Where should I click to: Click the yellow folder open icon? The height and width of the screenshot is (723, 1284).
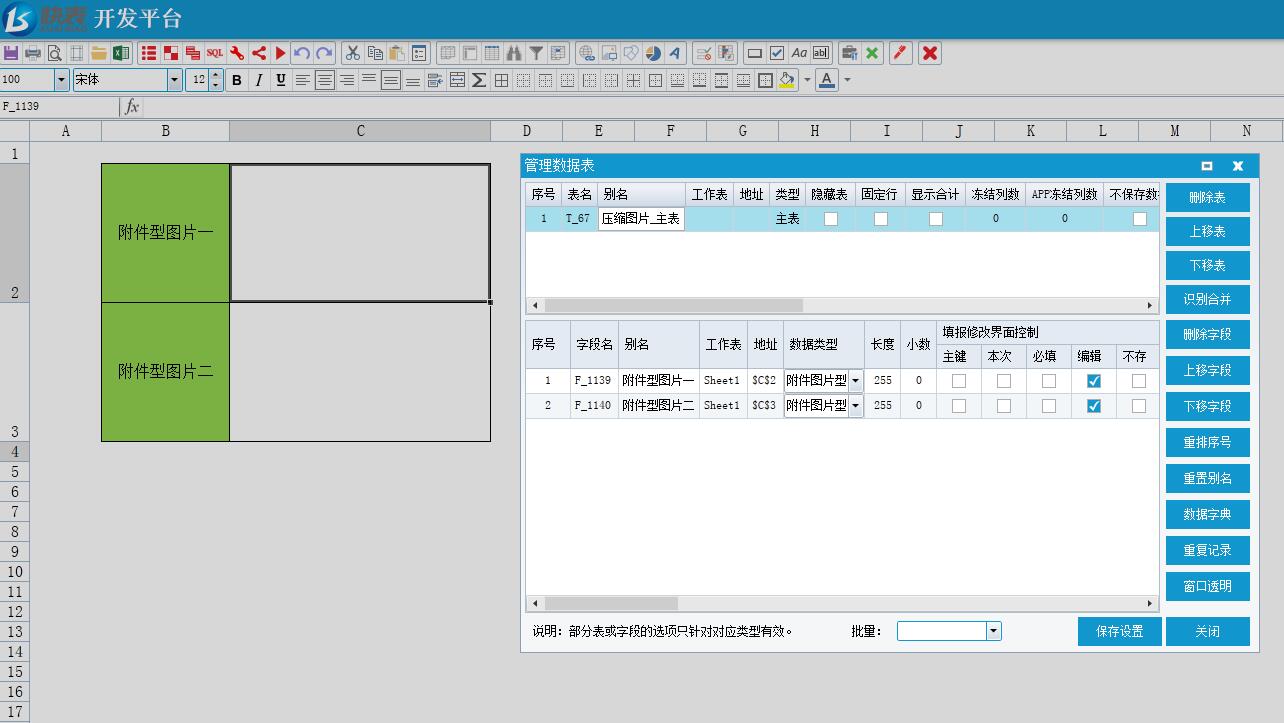99,53
